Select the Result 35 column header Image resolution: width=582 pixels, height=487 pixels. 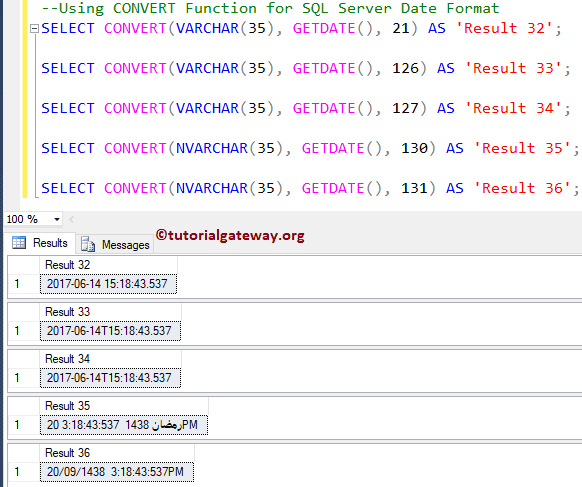124,406
